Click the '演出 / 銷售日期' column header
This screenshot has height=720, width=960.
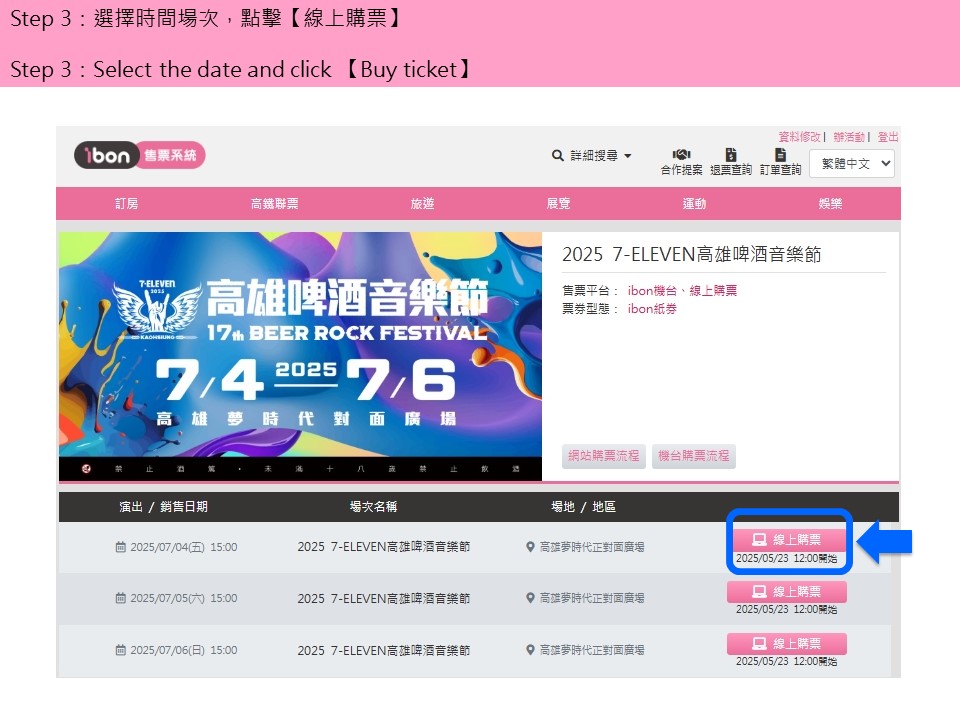tap(163, 507)
